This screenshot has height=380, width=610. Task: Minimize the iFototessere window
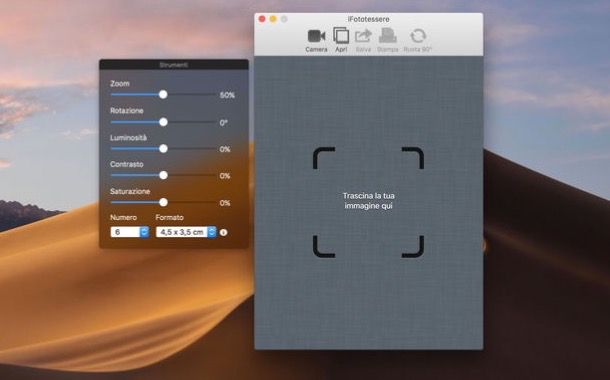point(273,19)
